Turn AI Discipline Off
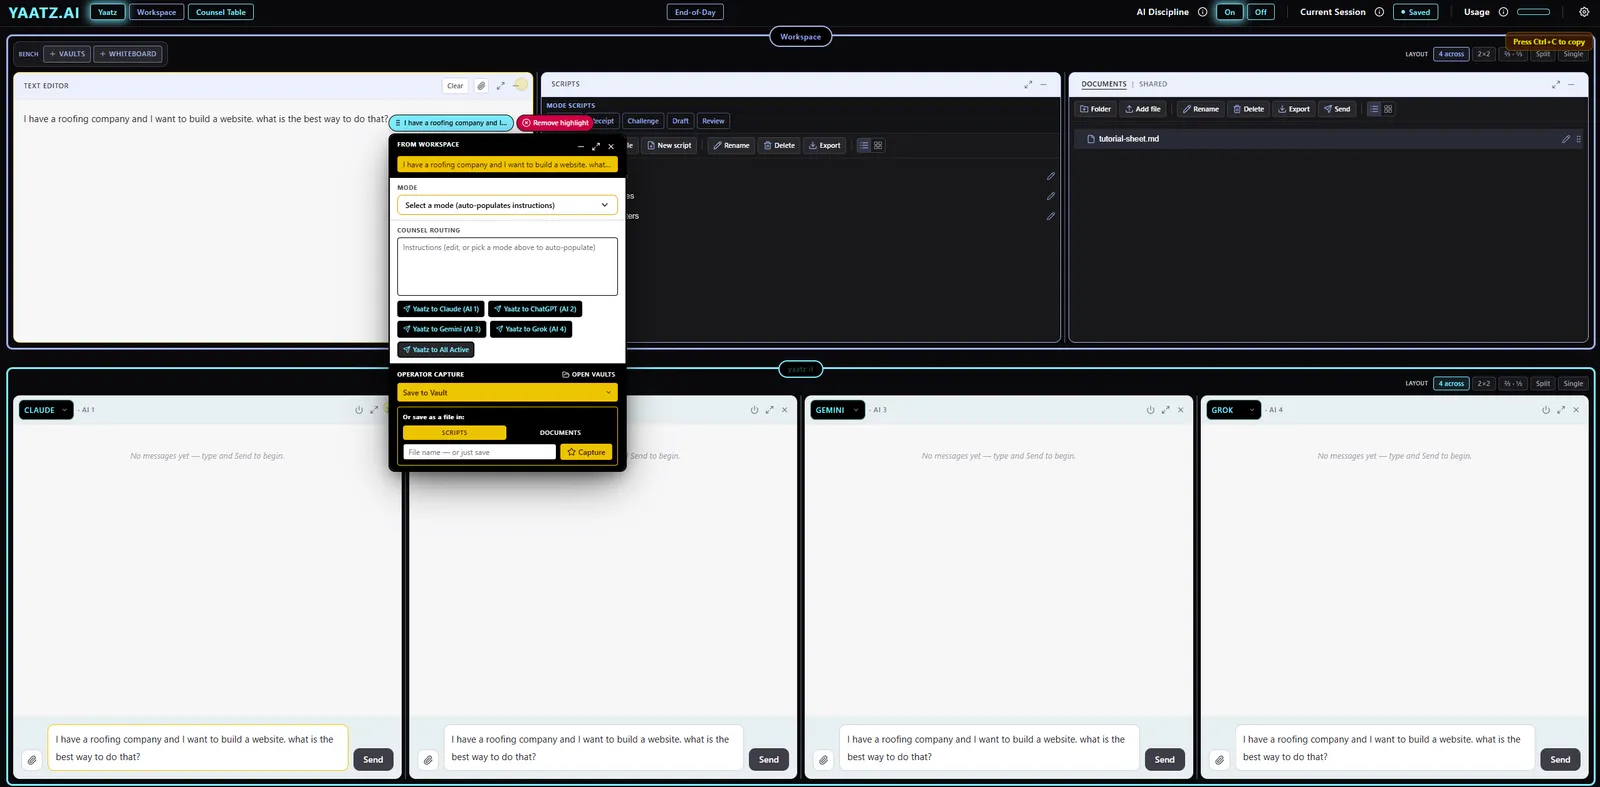The width and height of the screenshot is (1600, 787). pyautogui.click(x=1261, y=12)
